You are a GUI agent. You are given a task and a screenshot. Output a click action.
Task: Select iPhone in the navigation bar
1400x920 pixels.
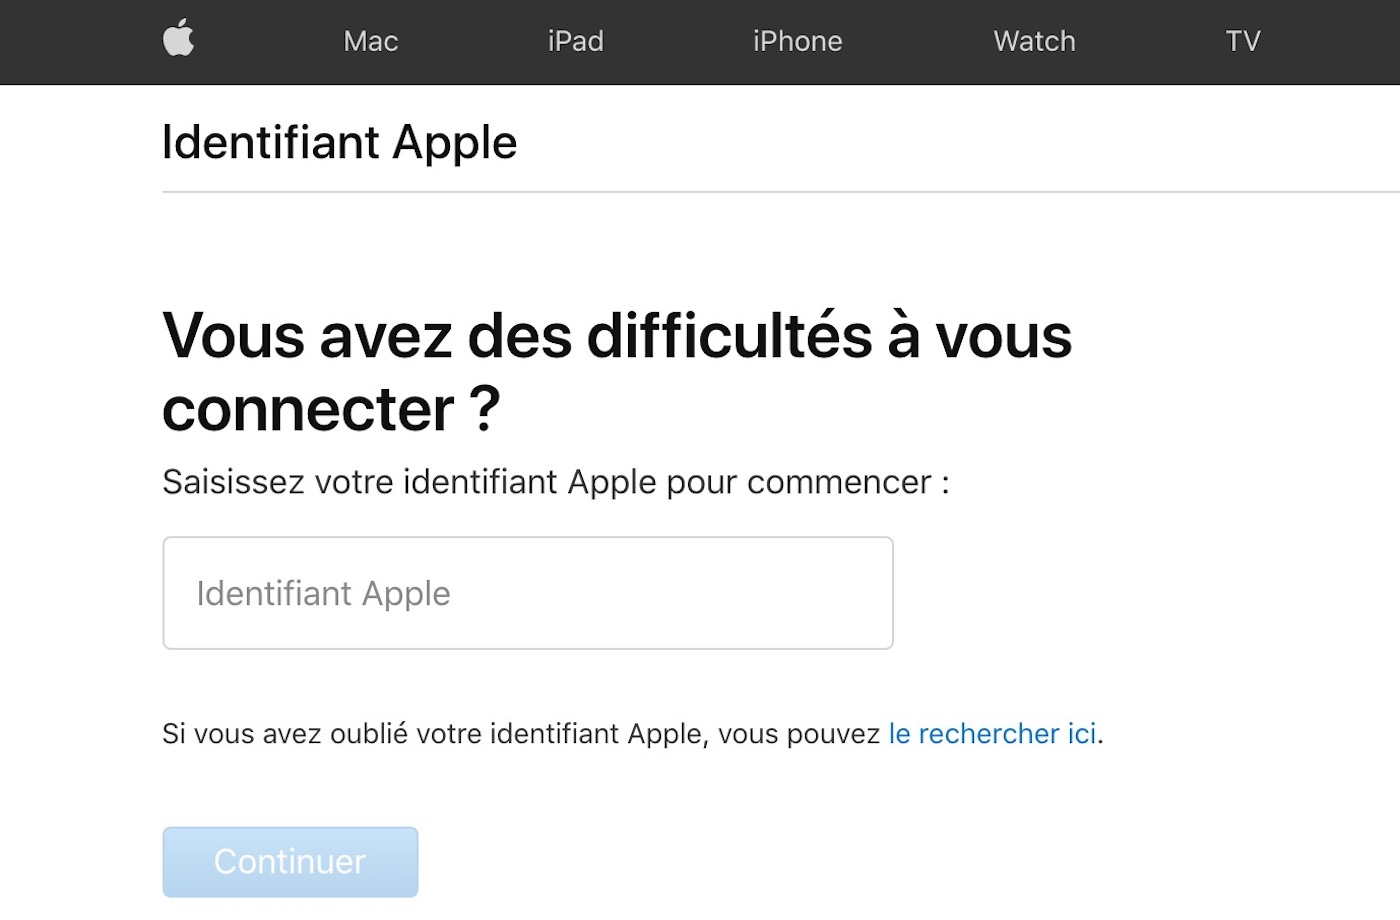pos(797,41)
